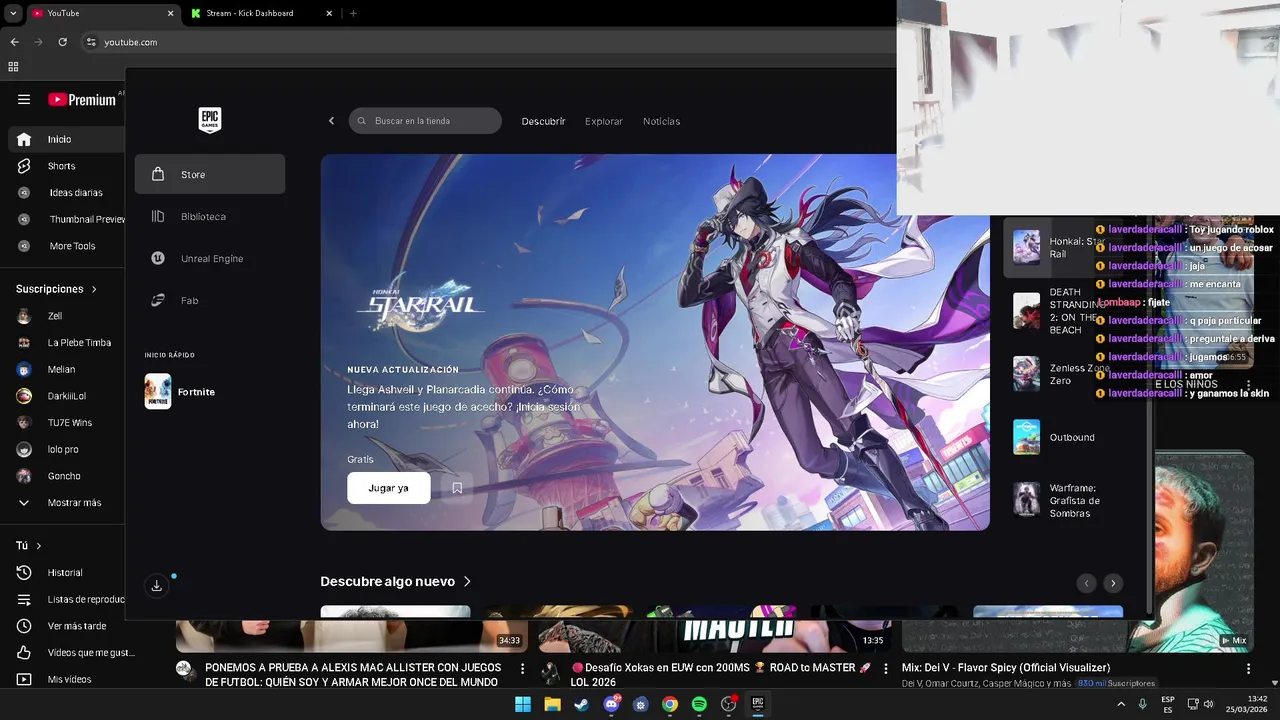Open the Chrome tab search dropdown
The width and height of the screenshot is (1280, 720).
pyautogui.click(x=13, y=13)
